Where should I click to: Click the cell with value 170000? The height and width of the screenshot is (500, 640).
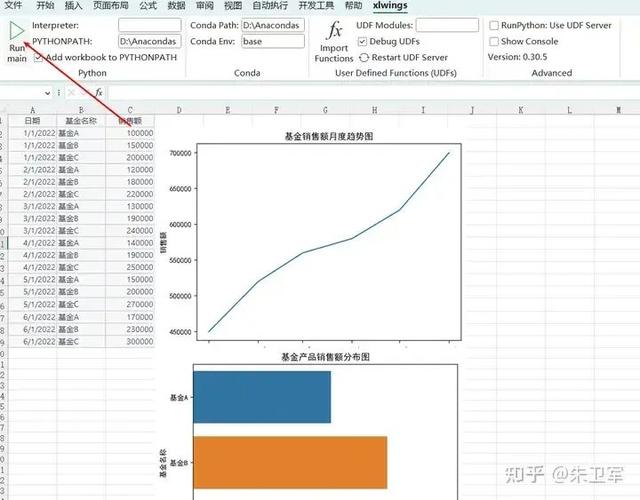click(x=130, y=317)
